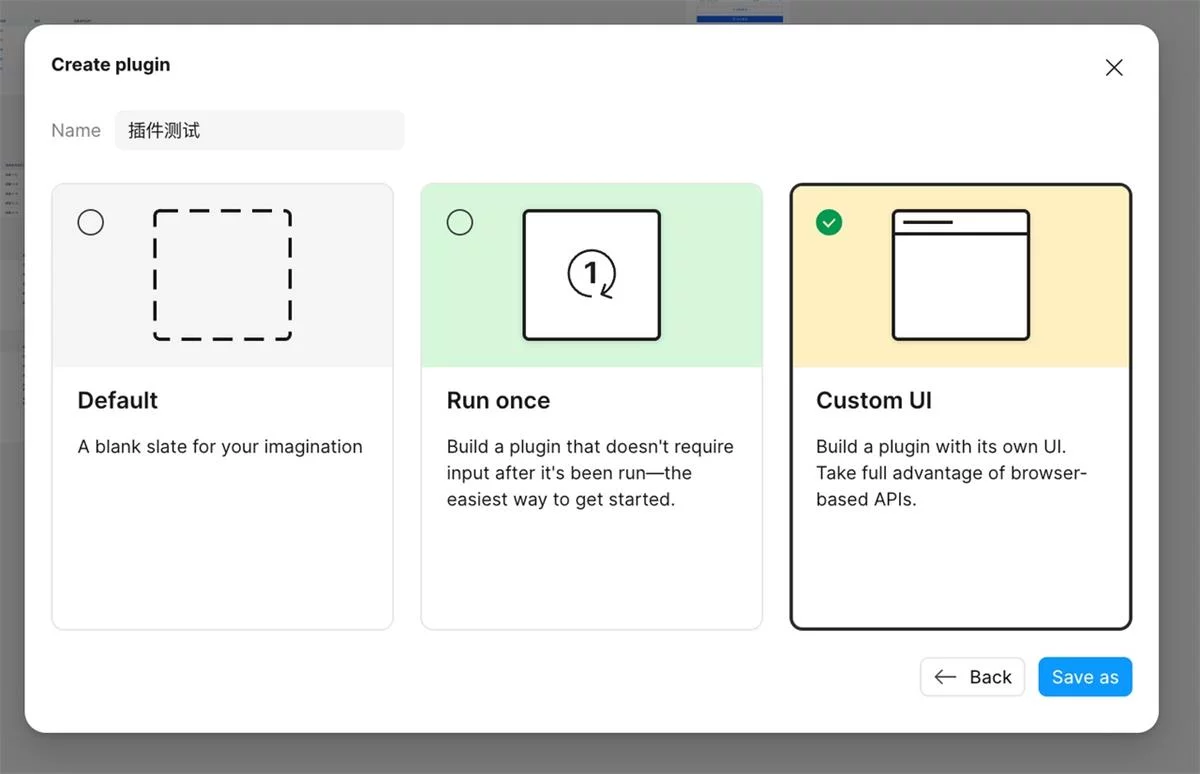
Task: Click the Run once circular arrow icon
Action: coord(591,274)
